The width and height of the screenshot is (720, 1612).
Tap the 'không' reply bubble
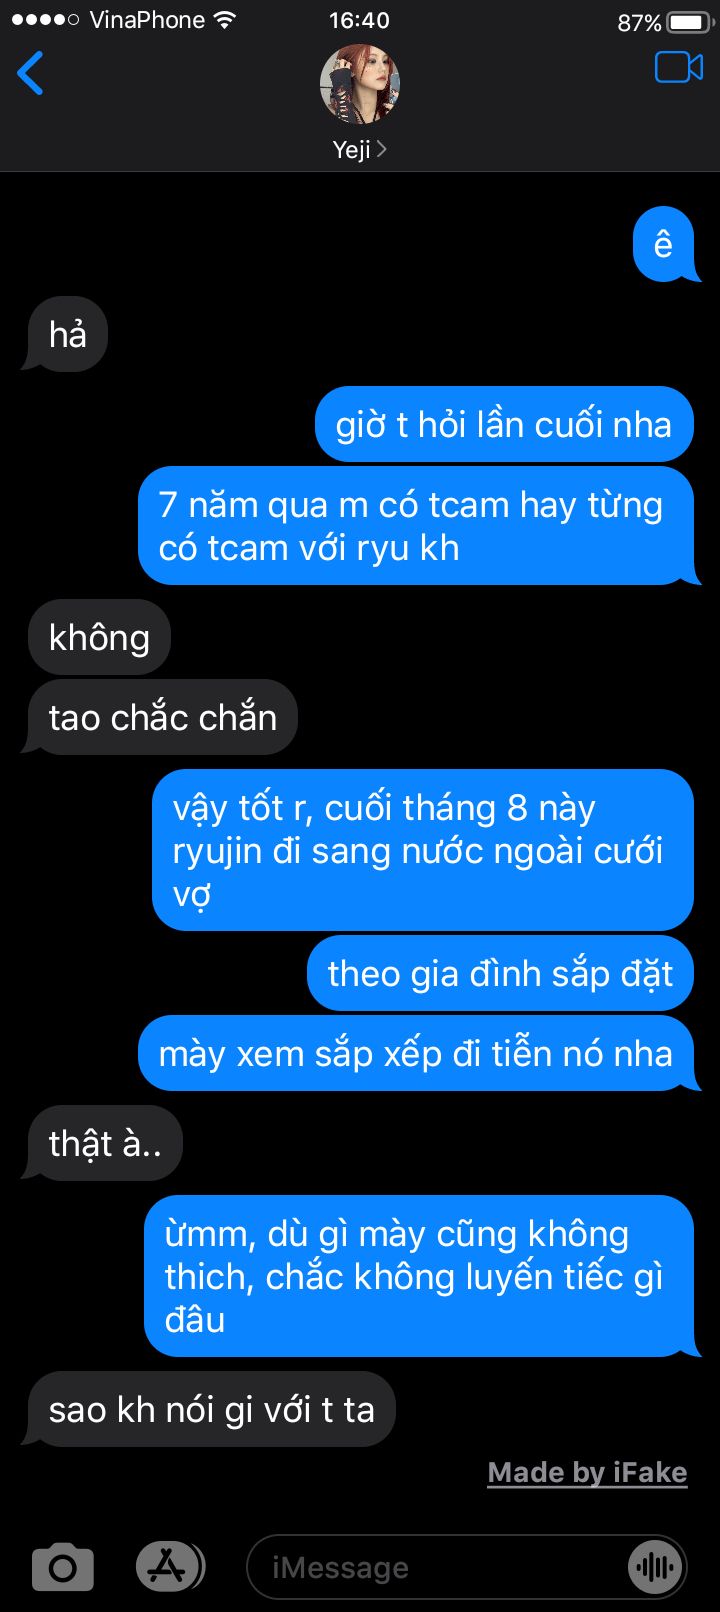point(98,637)
